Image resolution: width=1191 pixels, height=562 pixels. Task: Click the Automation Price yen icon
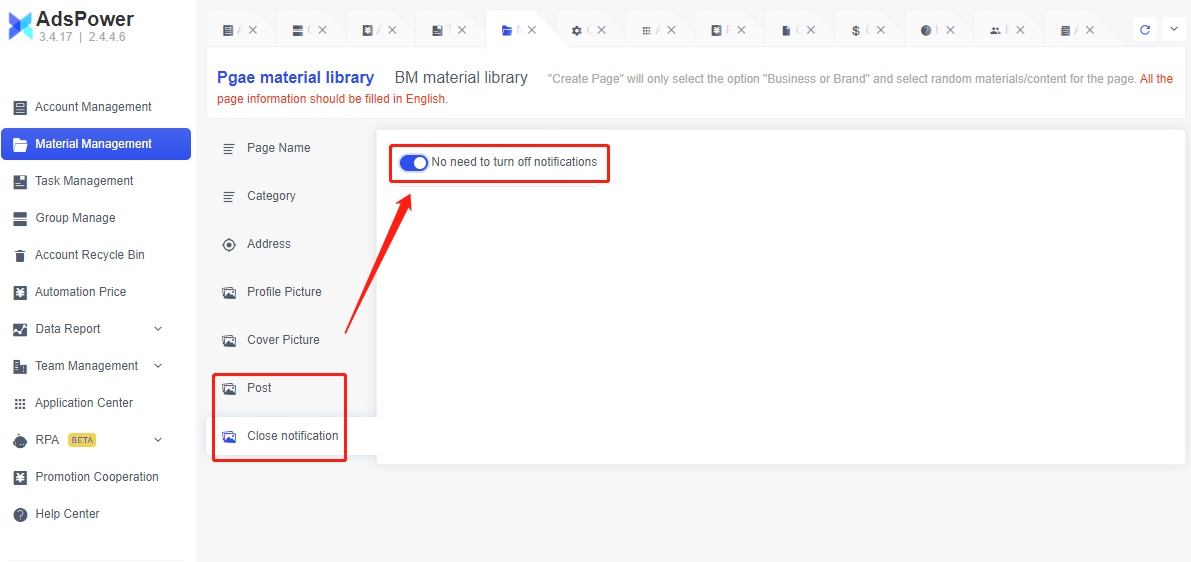pos(20,293)
